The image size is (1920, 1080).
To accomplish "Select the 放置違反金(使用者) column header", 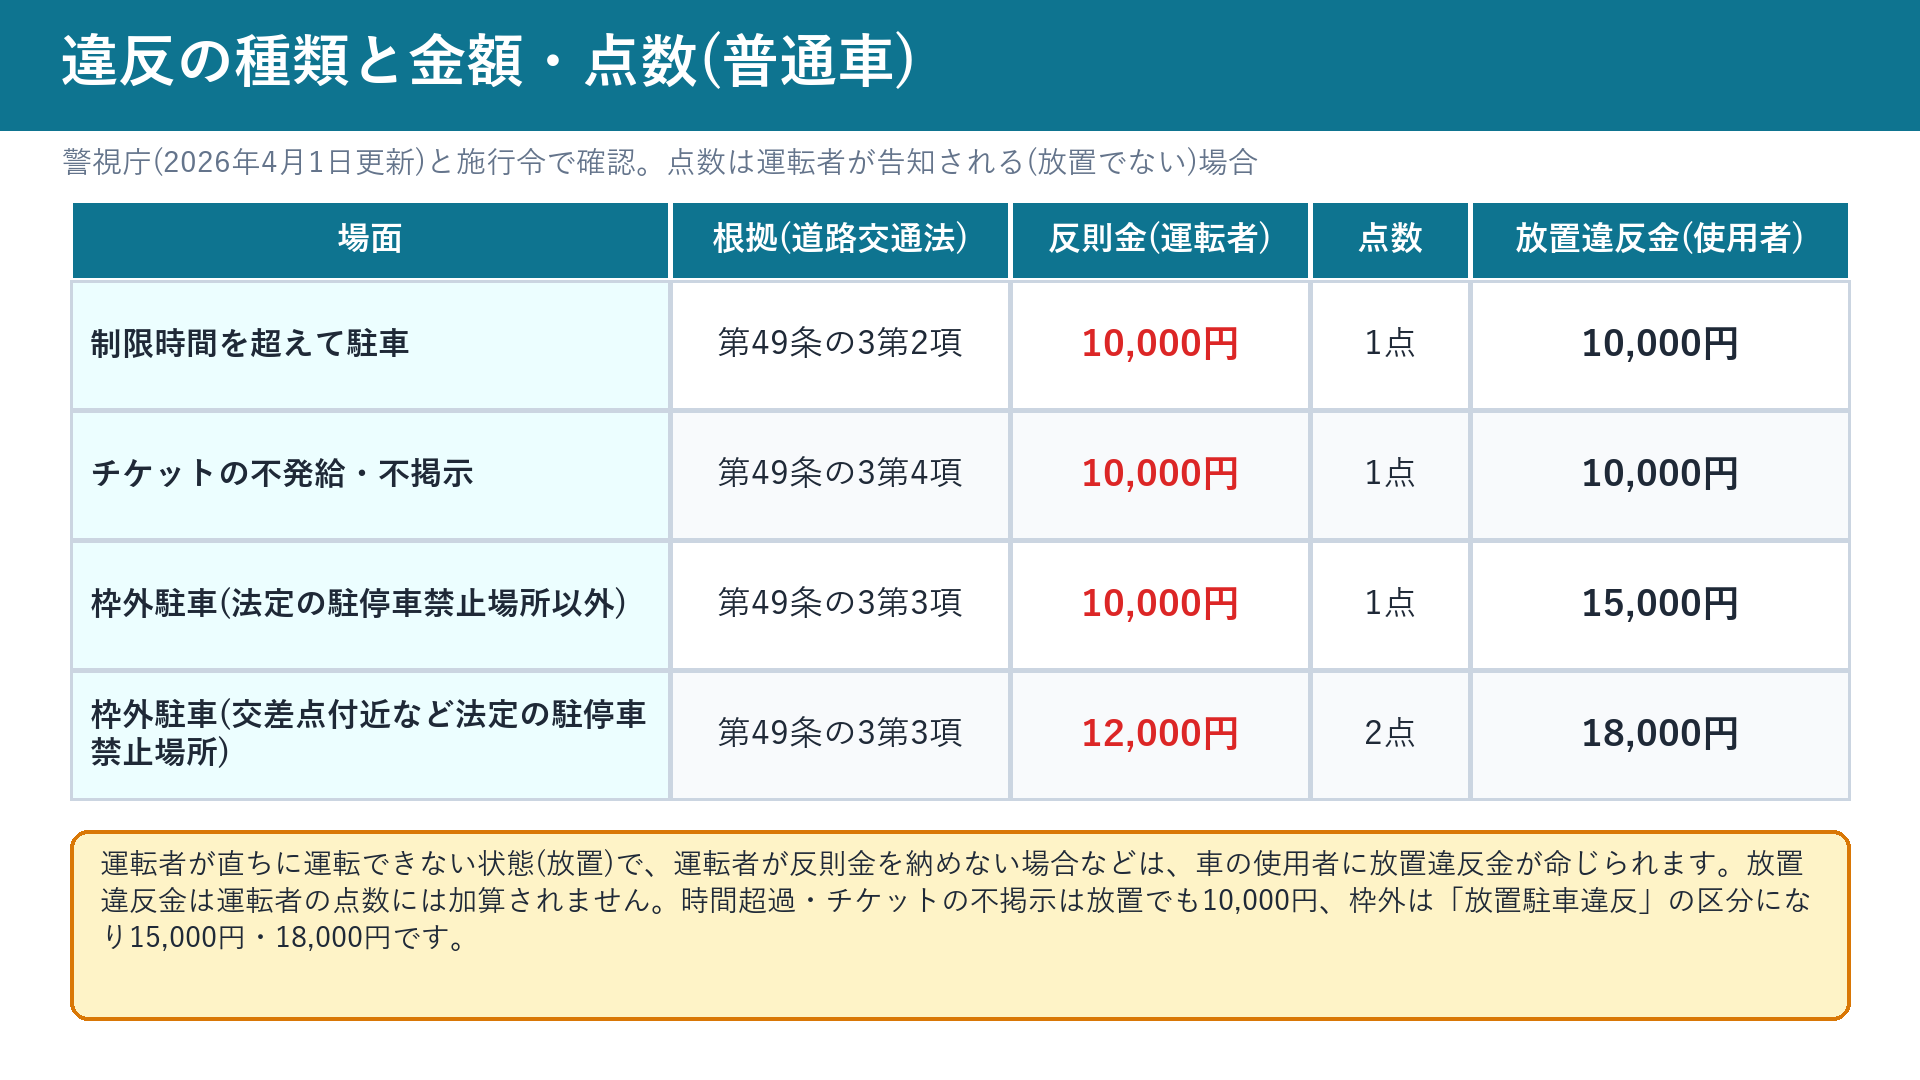I will coord(1660,239).
